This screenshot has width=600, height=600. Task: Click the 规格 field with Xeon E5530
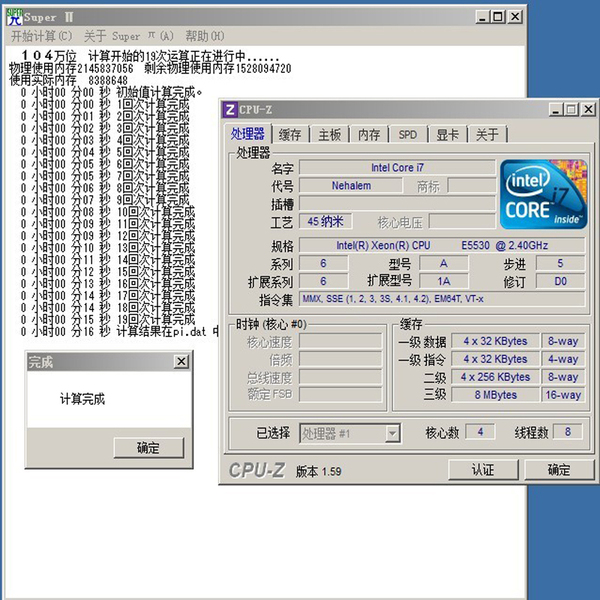[442, 245]
